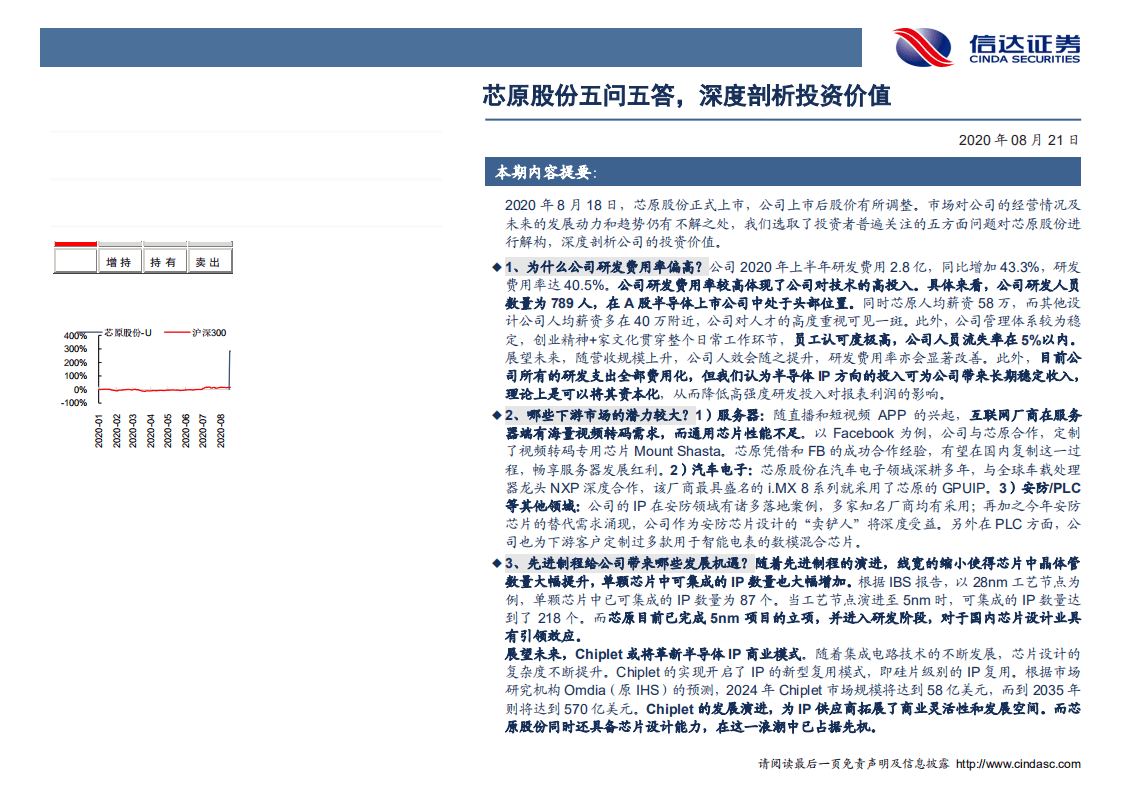Viewport: 1122px width, 793px height.
Task: Expand the highlighted question about R&D expense ratio
Action: point(600,268)
